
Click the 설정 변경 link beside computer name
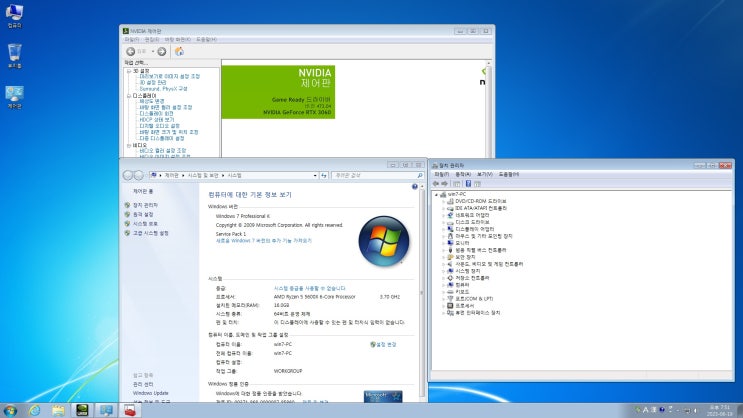point(386,345)
